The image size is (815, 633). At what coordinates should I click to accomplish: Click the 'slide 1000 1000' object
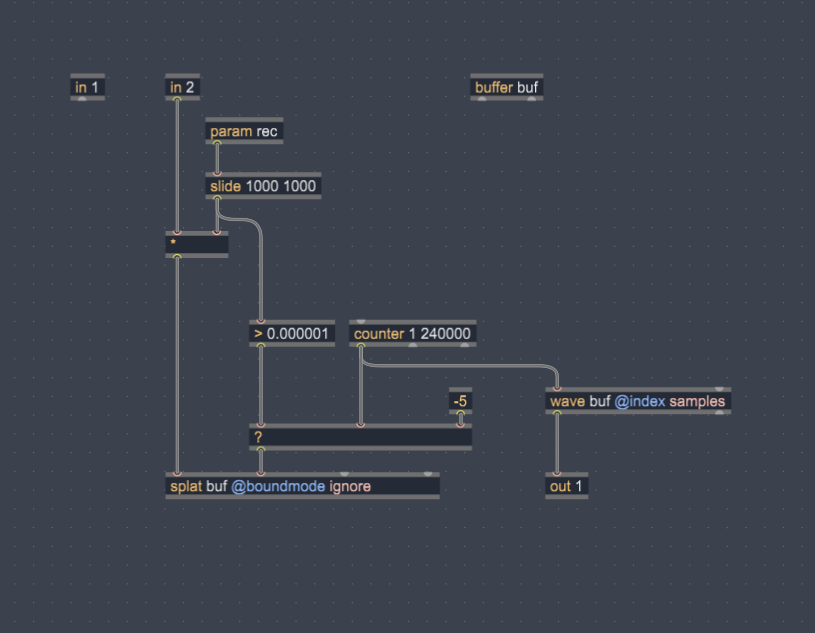pos(263,186)
